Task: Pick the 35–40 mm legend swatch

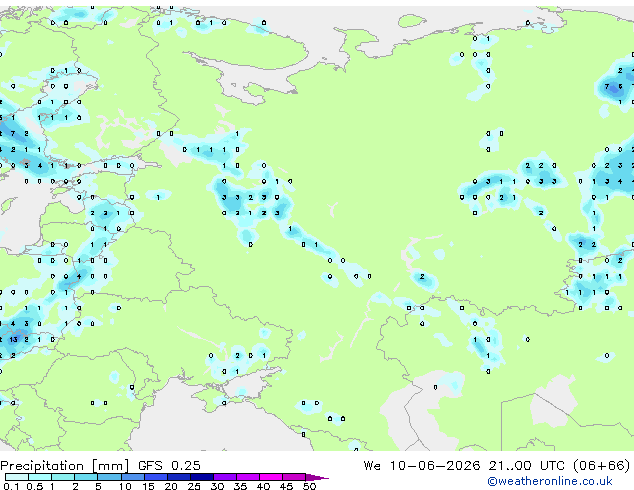Action: (248, 477)
